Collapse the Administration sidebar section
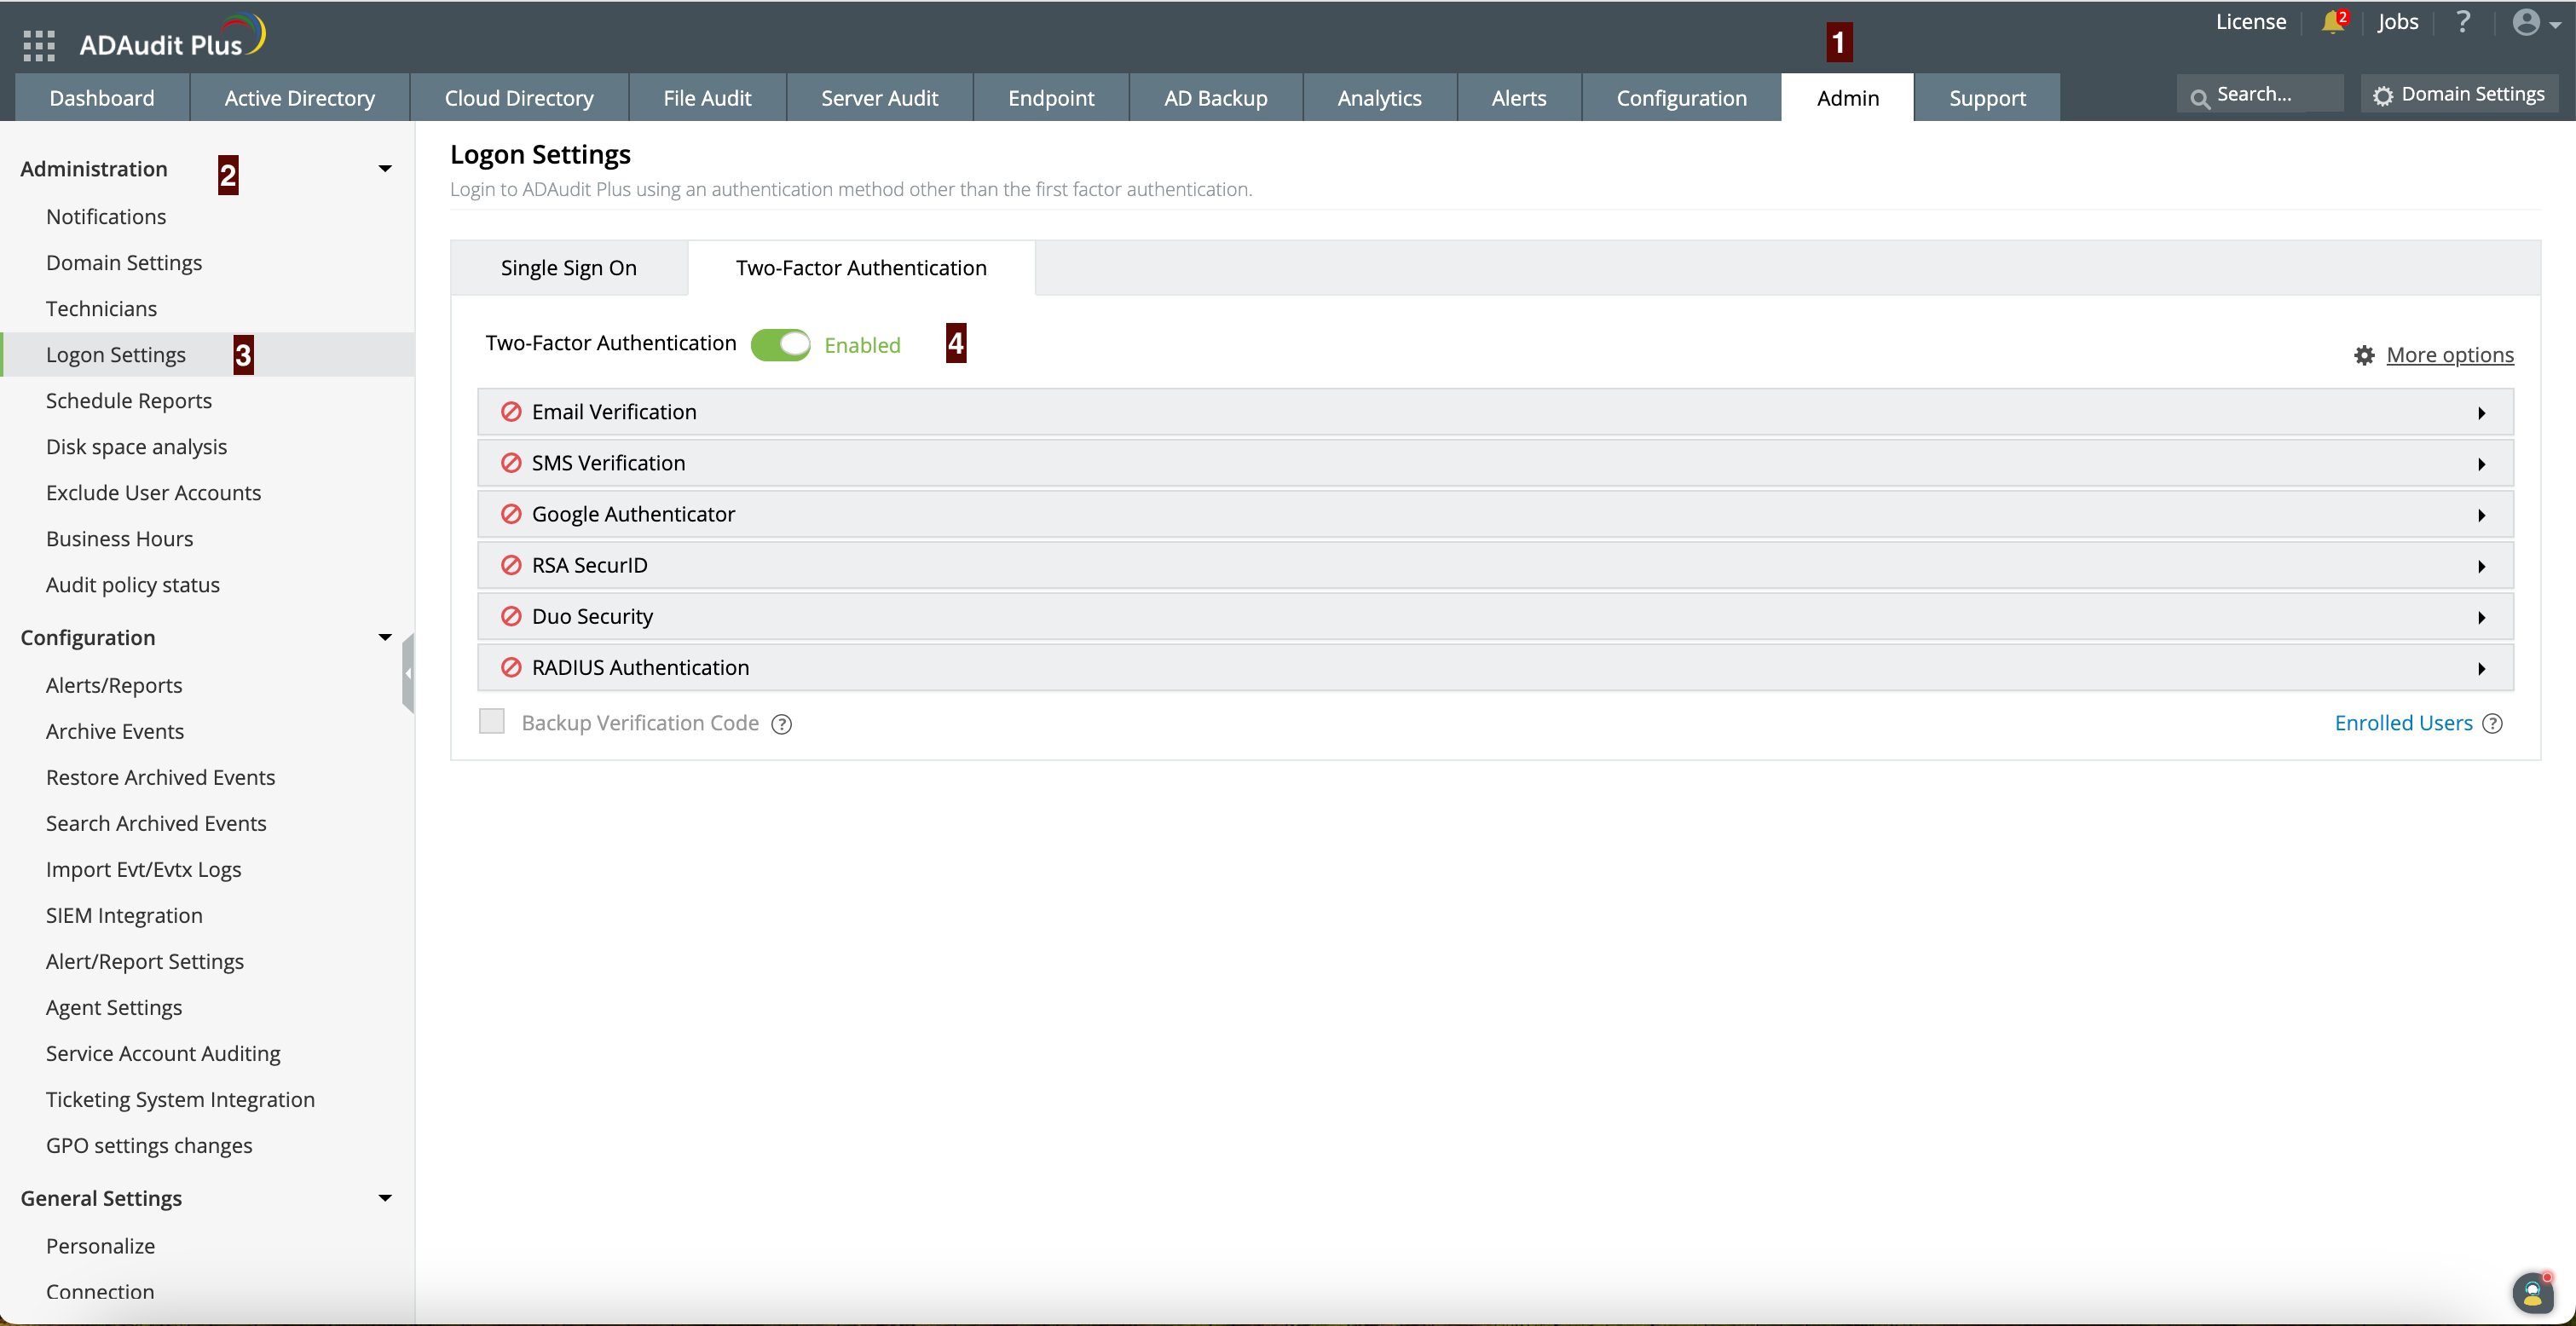 (384, 169)
